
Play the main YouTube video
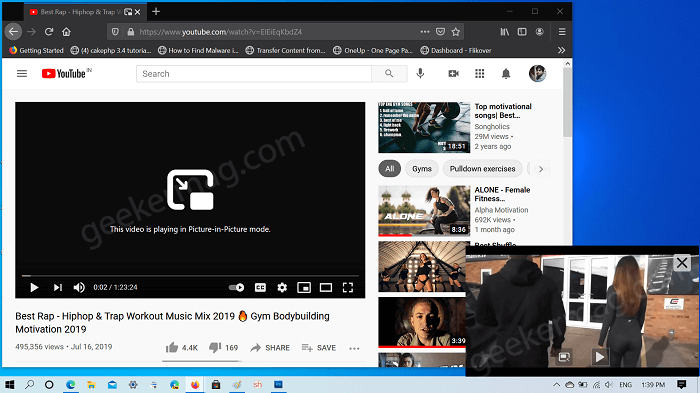34,288
